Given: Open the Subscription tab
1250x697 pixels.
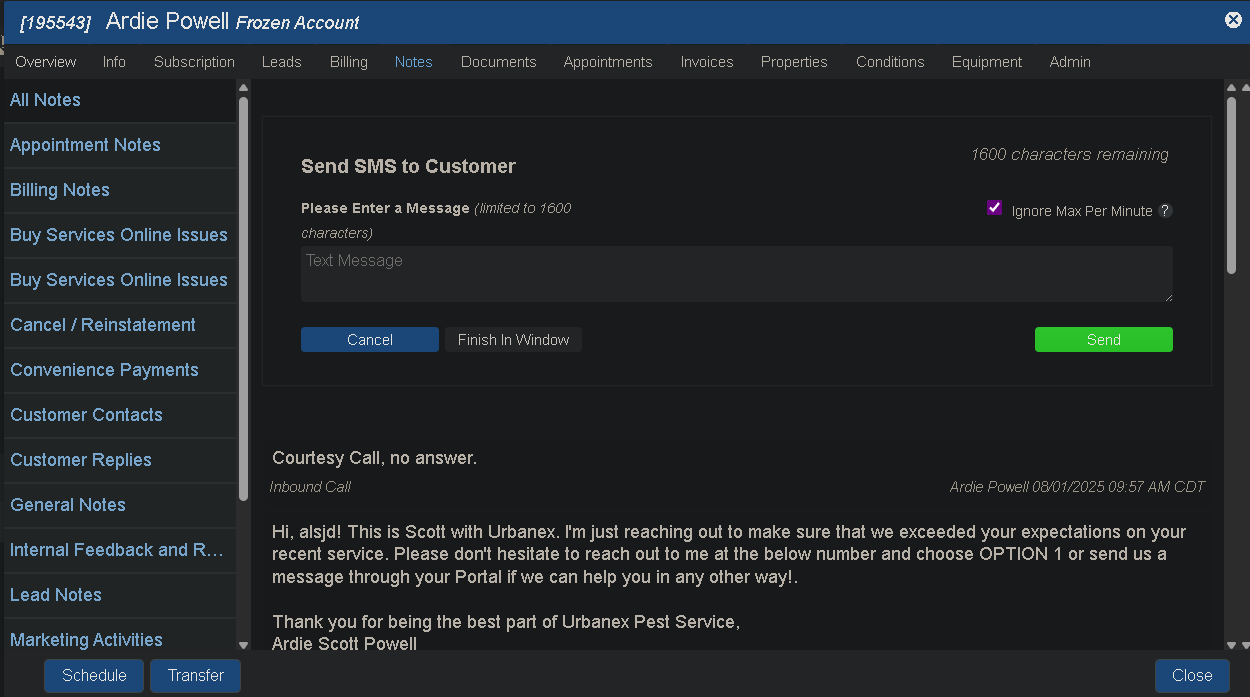Looking at the screenshot, I should [194, 62].
